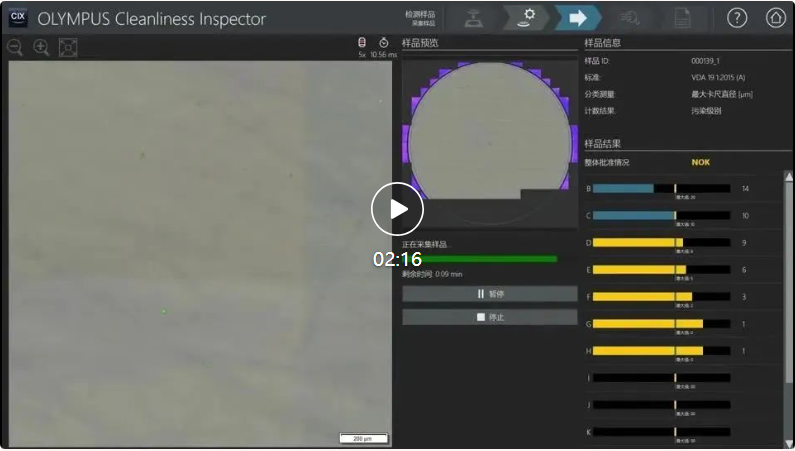
Task: Click the class J empty result bar
Action: (661, 405)
